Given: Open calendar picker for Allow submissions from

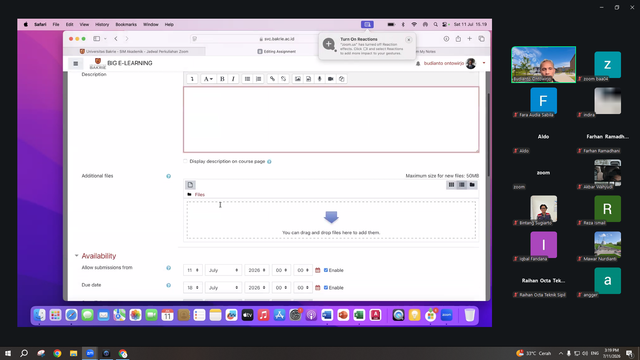Looking at the screenshot, I should tap(318, 270).
